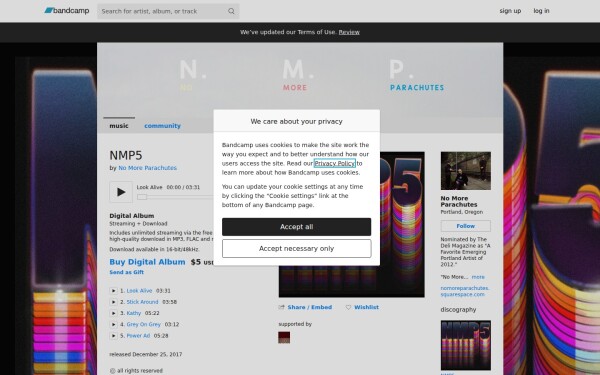Click the N. M. P. No More Parachutes header banner

click(300, 80)
